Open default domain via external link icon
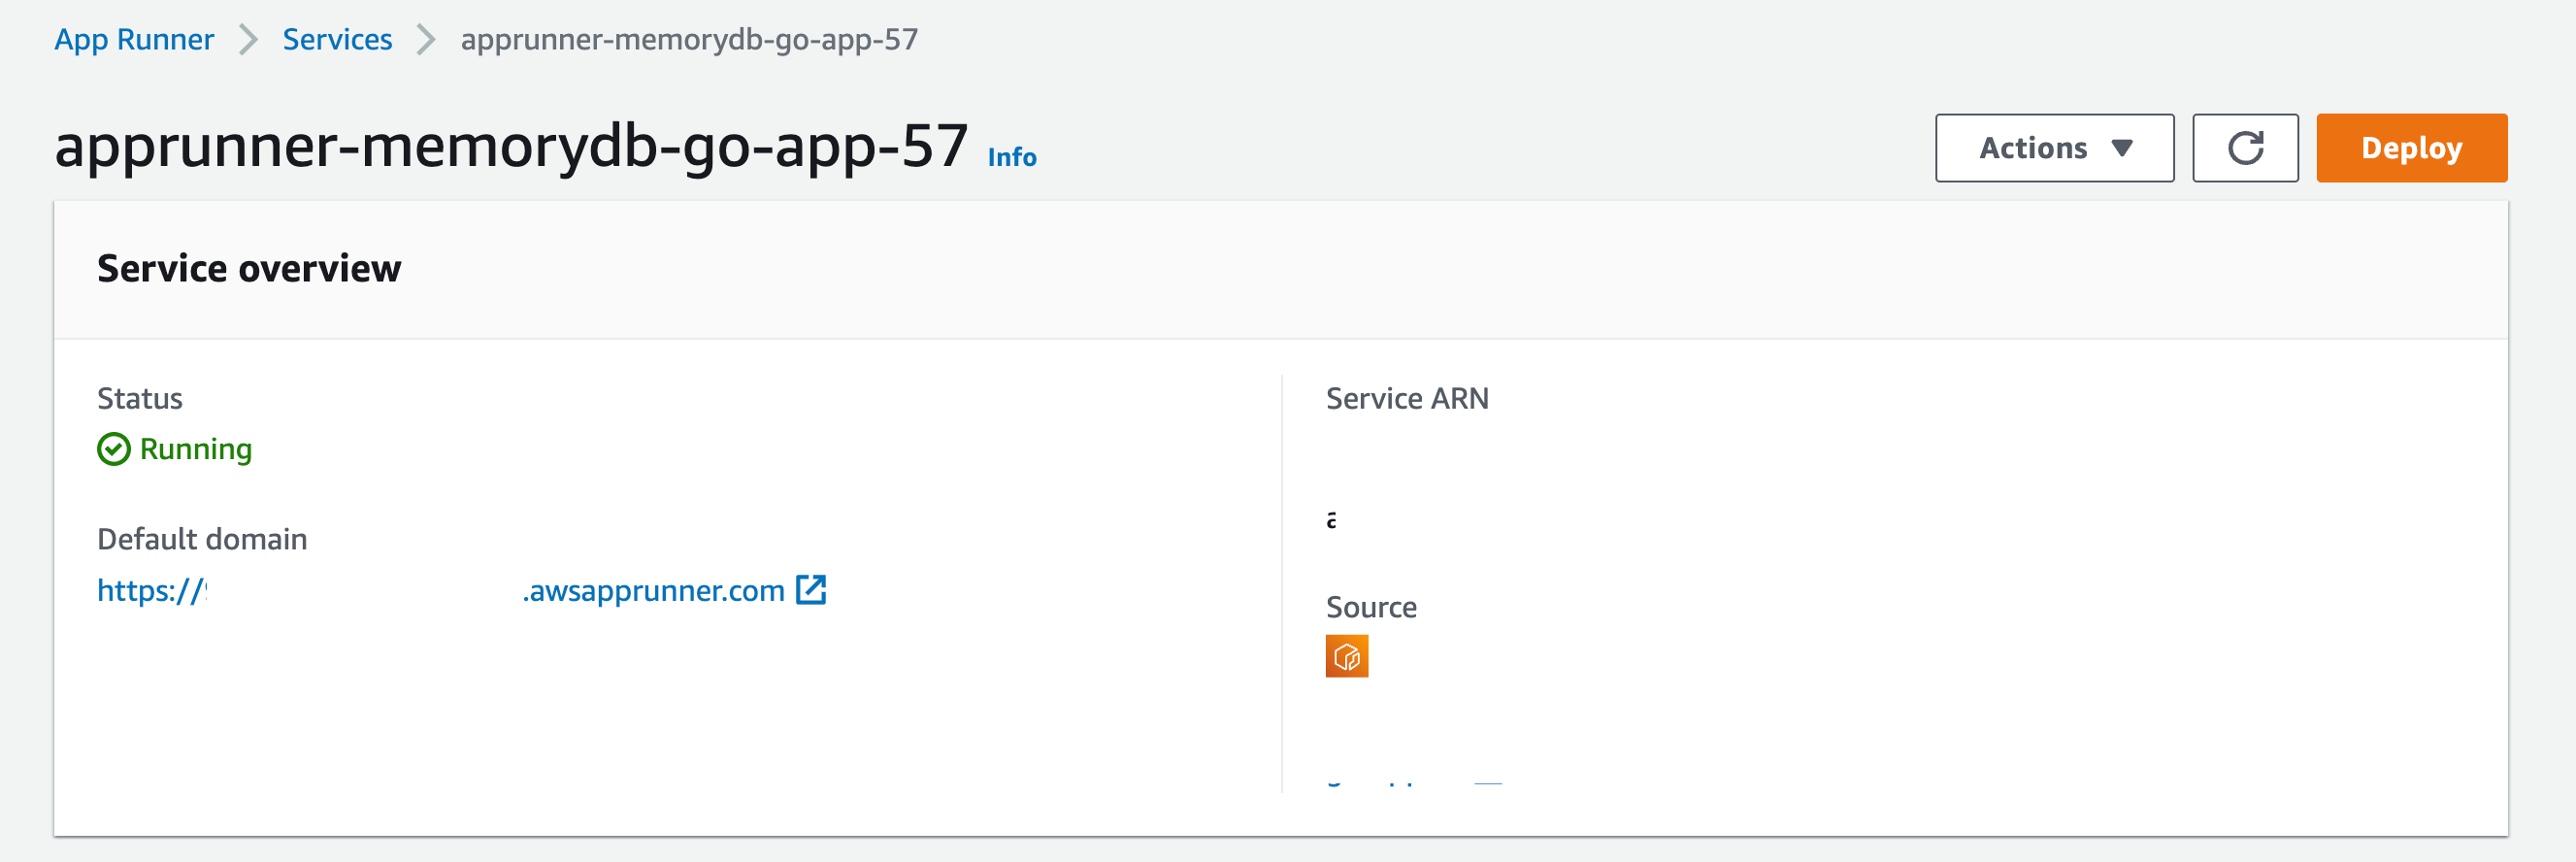Viewport: 2576px width, 862px height. pos(812,590)
